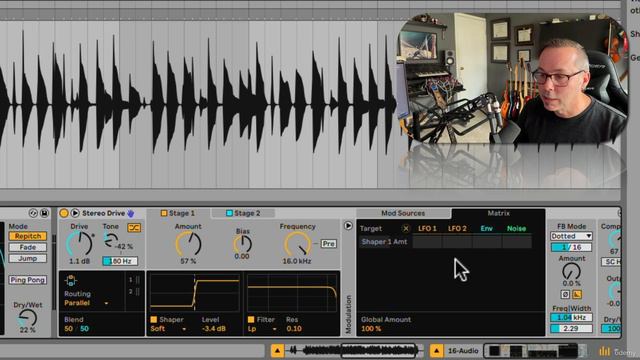The width and height of the screenshot is (640, 360).
Task: Click the 1.04 kHz frequency field
Action: click(x=571, y=318)
